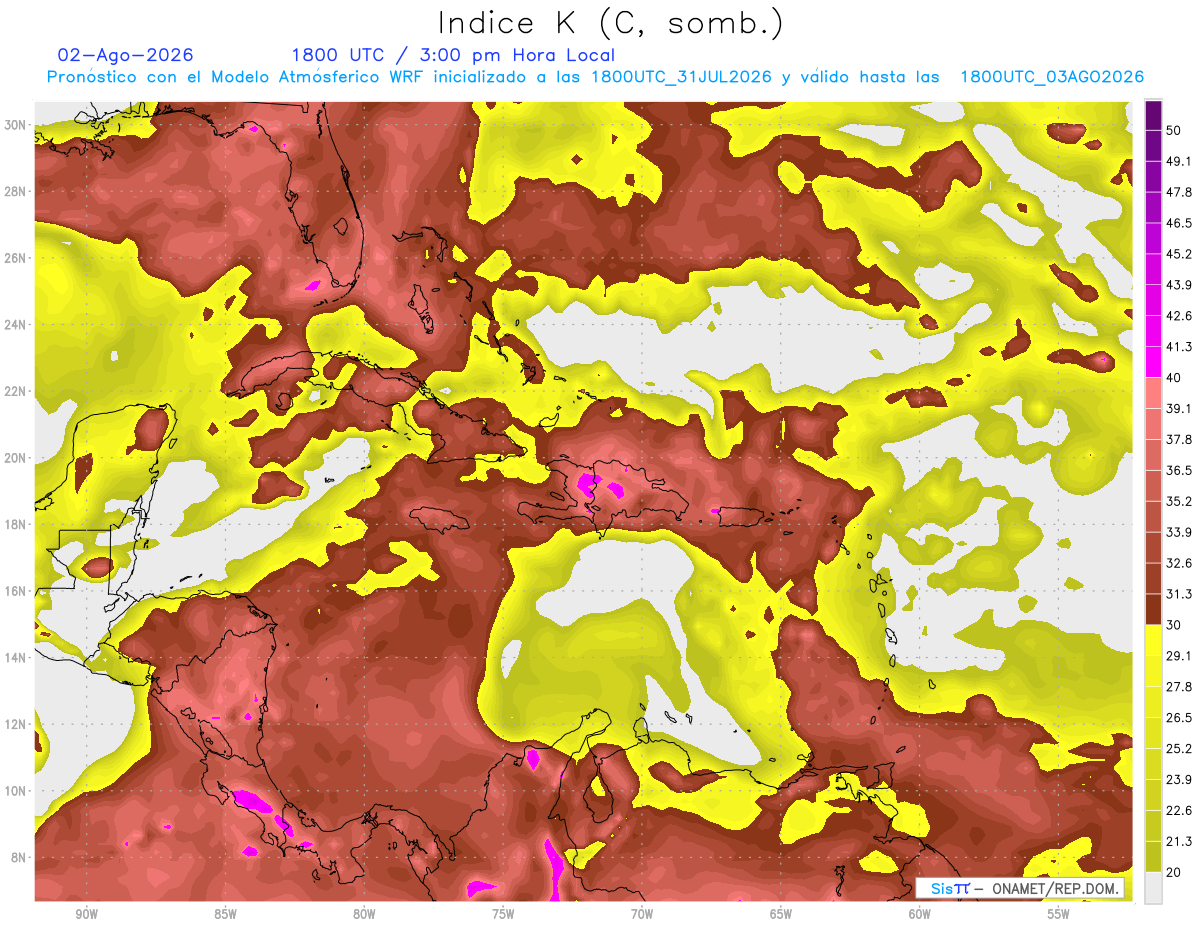
Task: Click the latitude label "20N"
Action: pyautogui.click(x=14, y=458)
